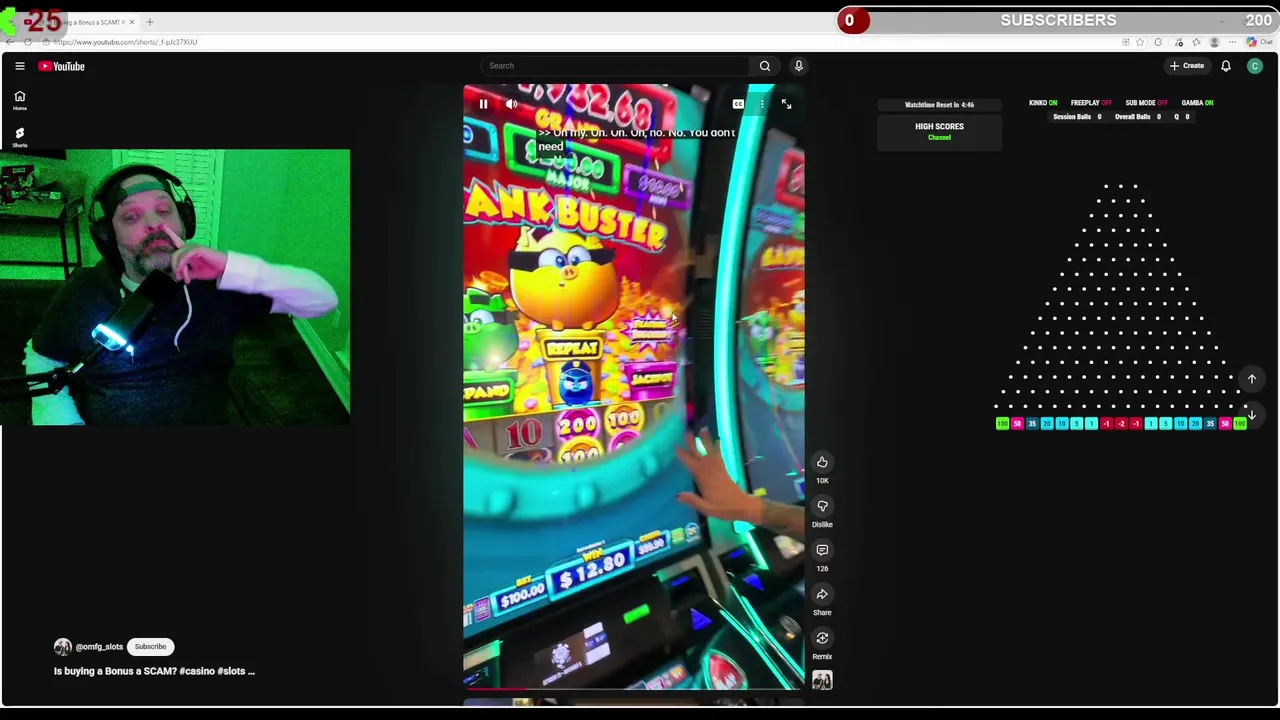Screen dimensions: 1280x720
Task: Open the 126 comments panel
Action: point(822,550)
